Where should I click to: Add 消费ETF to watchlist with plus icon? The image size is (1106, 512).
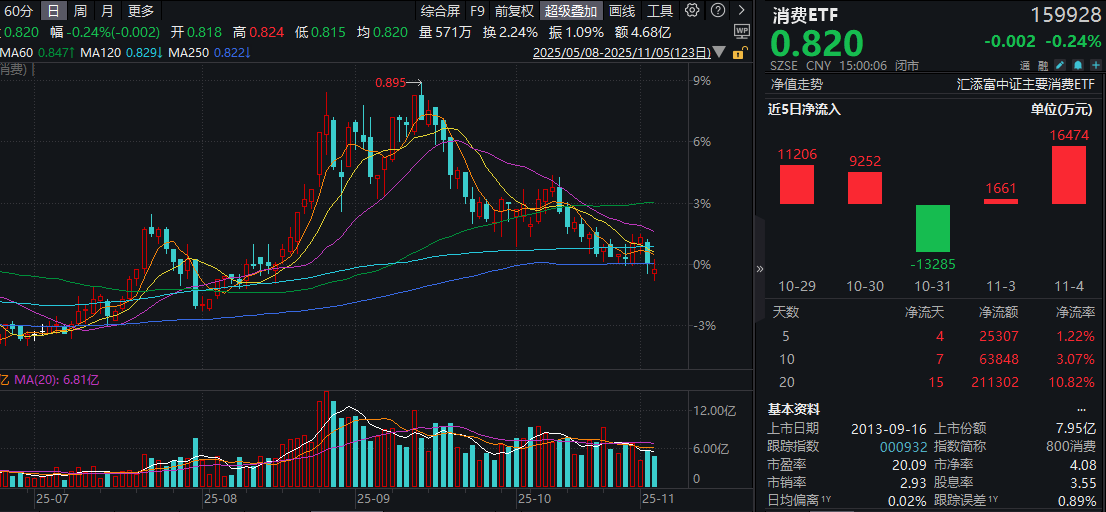click(x=1095, y=66)
